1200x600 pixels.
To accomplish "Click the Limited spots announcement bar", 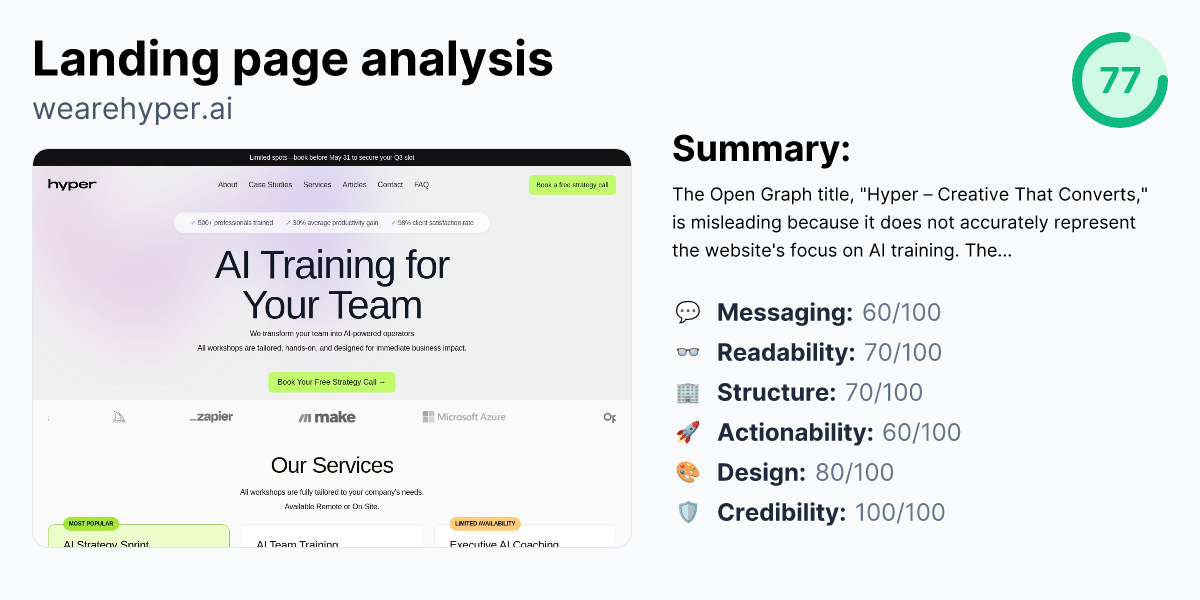I will pyautogui.click(x=333, y=158).
